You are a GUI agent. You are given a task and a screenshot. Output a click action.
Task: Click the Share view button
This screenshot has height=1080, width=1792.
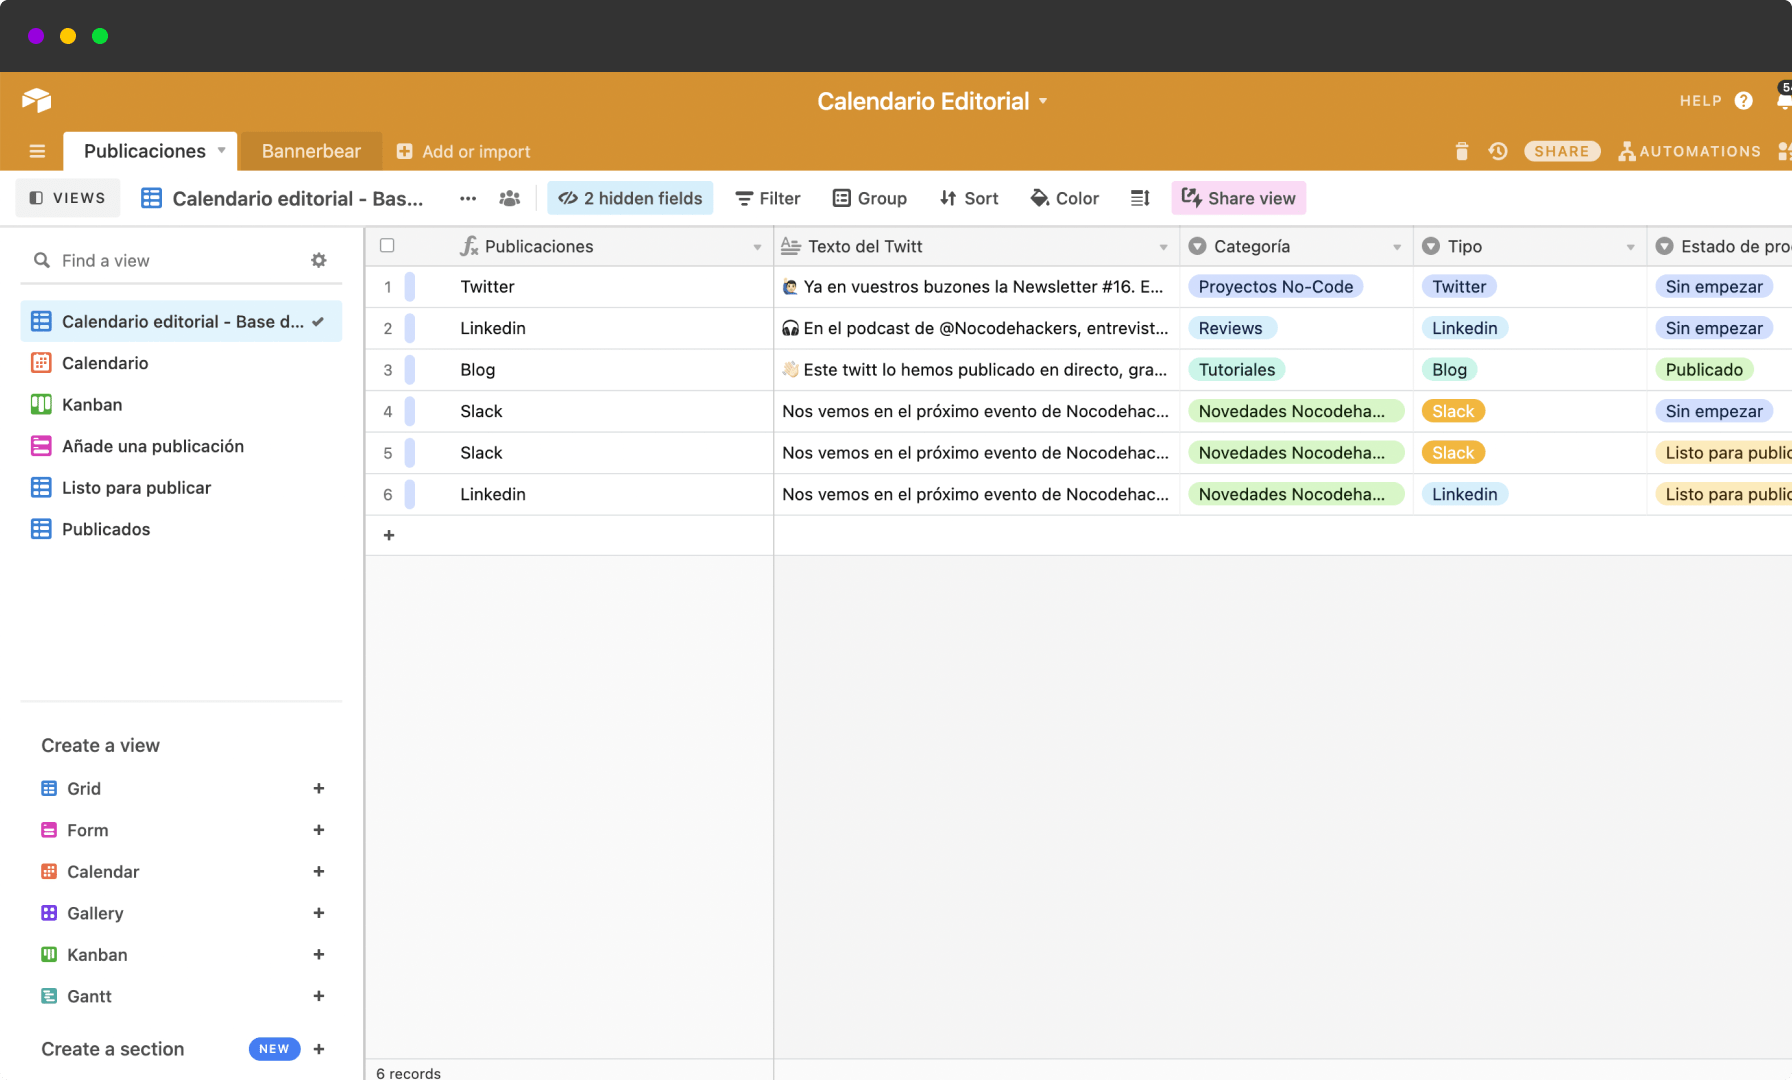point(1238,198)
